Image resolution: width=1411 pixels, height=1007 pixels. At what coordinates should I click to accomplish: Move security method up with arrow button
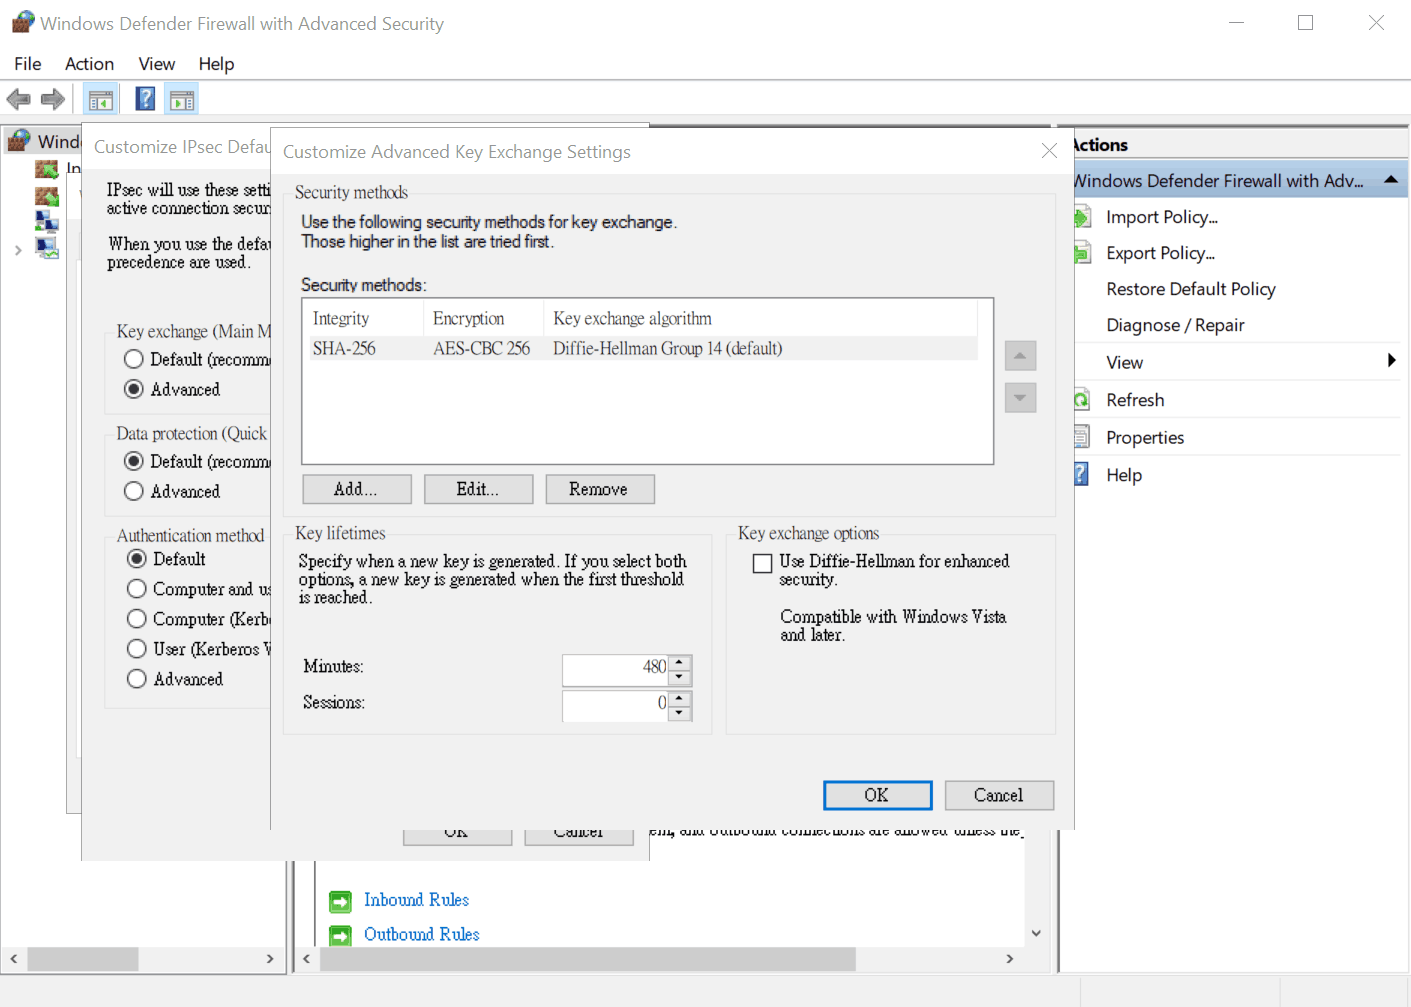click(1020, 355)
